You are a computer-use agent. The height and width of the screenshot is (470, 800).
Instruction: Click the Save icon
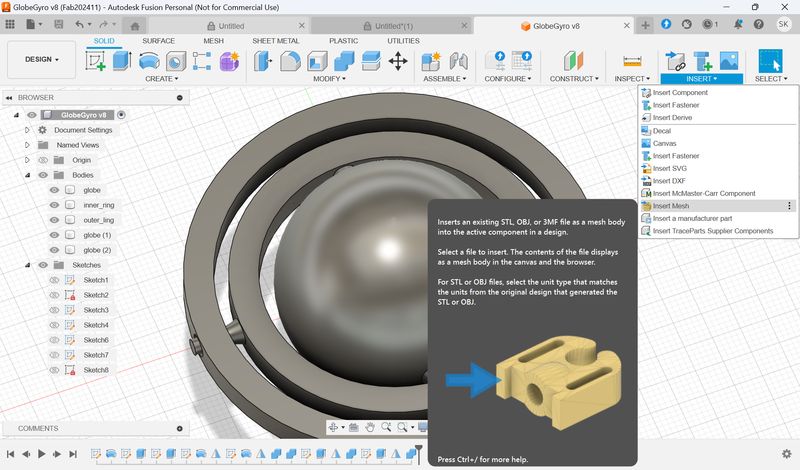59,24
